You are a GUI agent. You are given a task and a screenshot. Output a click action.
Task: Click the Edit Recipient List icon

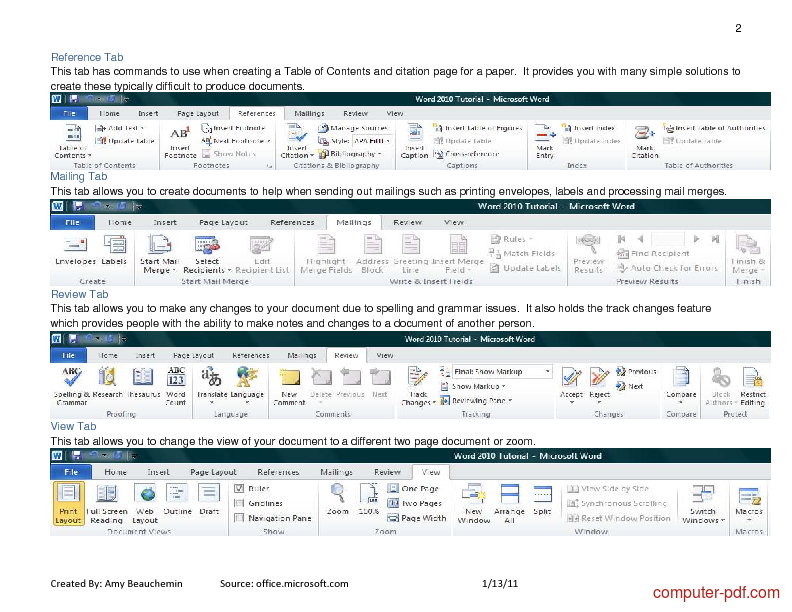click(262, 244)
